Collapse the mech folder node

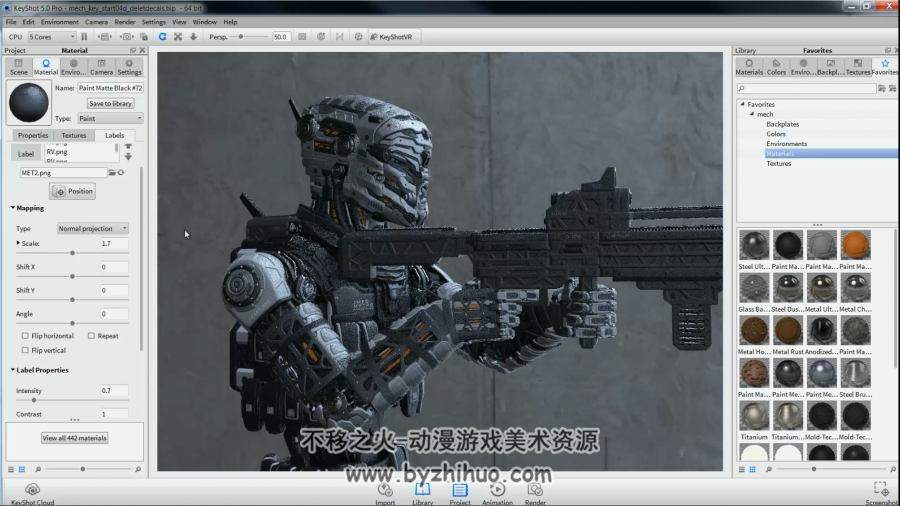pyautogui.click(x=752, y=114)
